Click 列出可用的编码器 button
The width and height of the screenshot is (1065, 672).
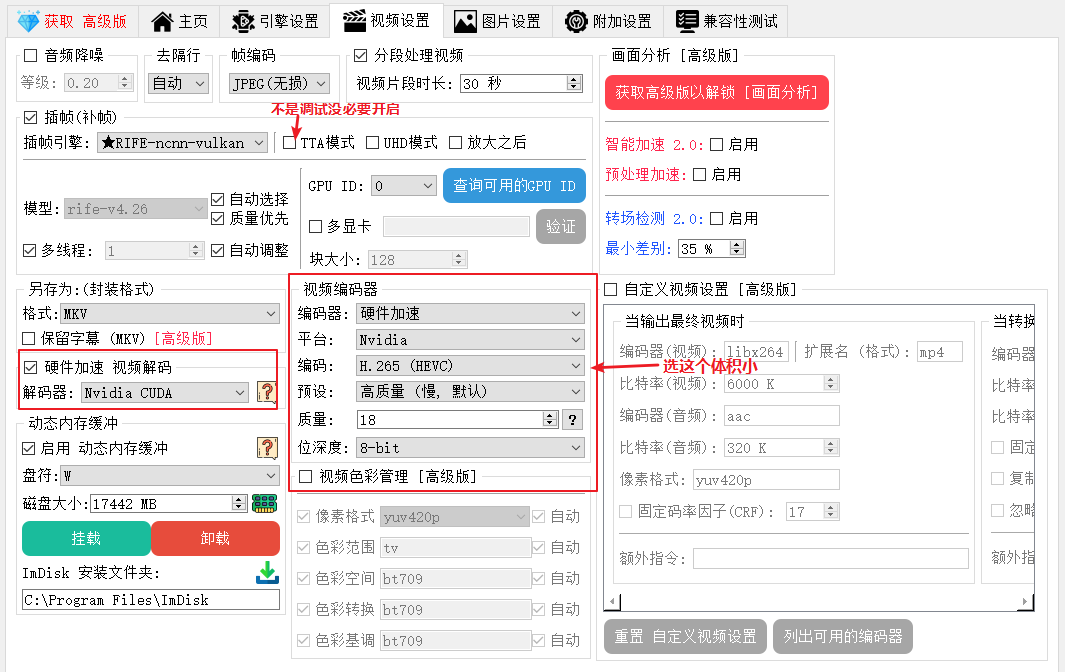843,637
